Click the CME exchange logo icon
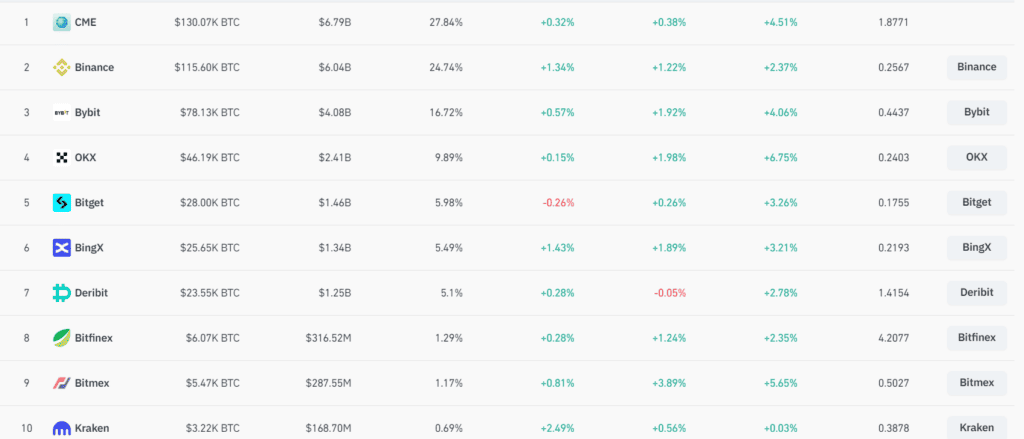 [61, 22]
